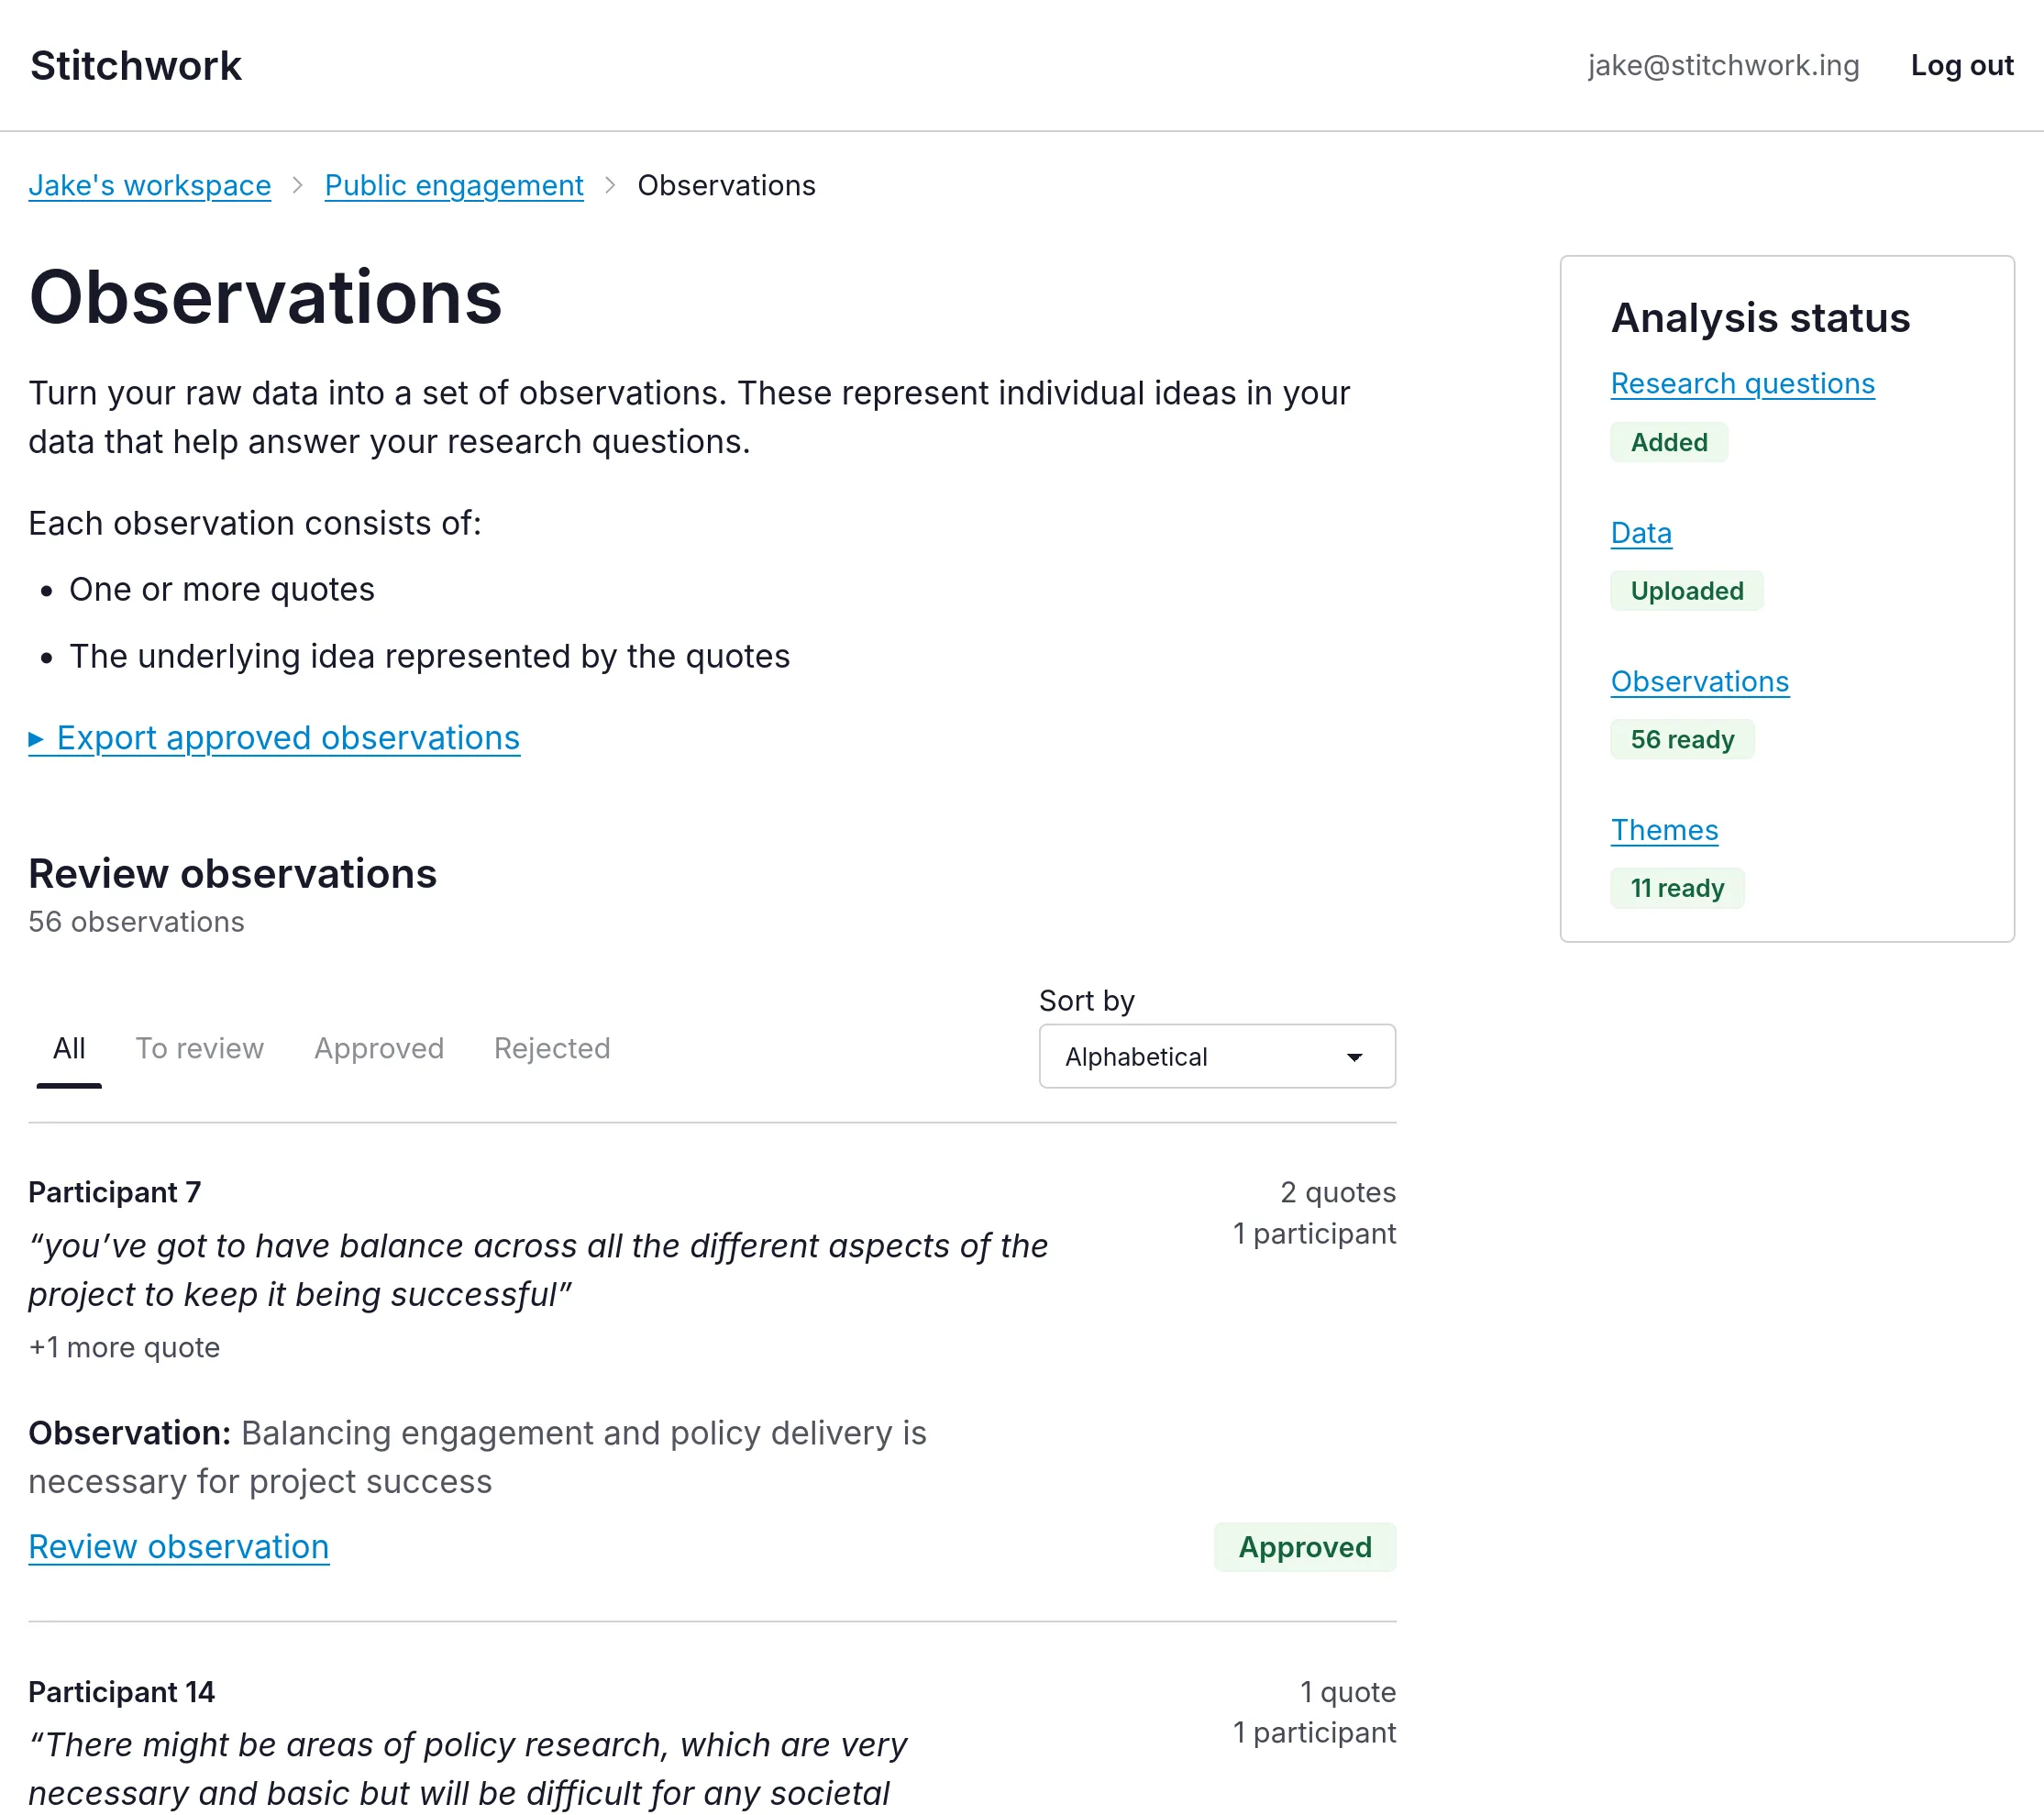The height and width of the screenshot is (1815, 2044).
Task: Open Research questions in Analysis status
Action: click(1742, 384)
